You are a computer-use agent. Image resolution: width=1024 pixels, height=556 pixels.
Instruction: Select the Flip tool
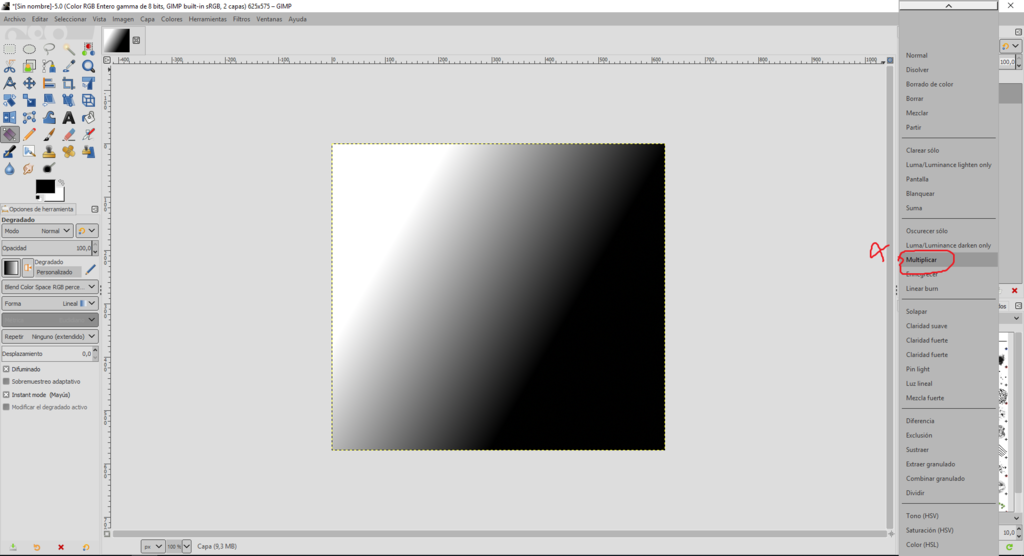[10, 117]
